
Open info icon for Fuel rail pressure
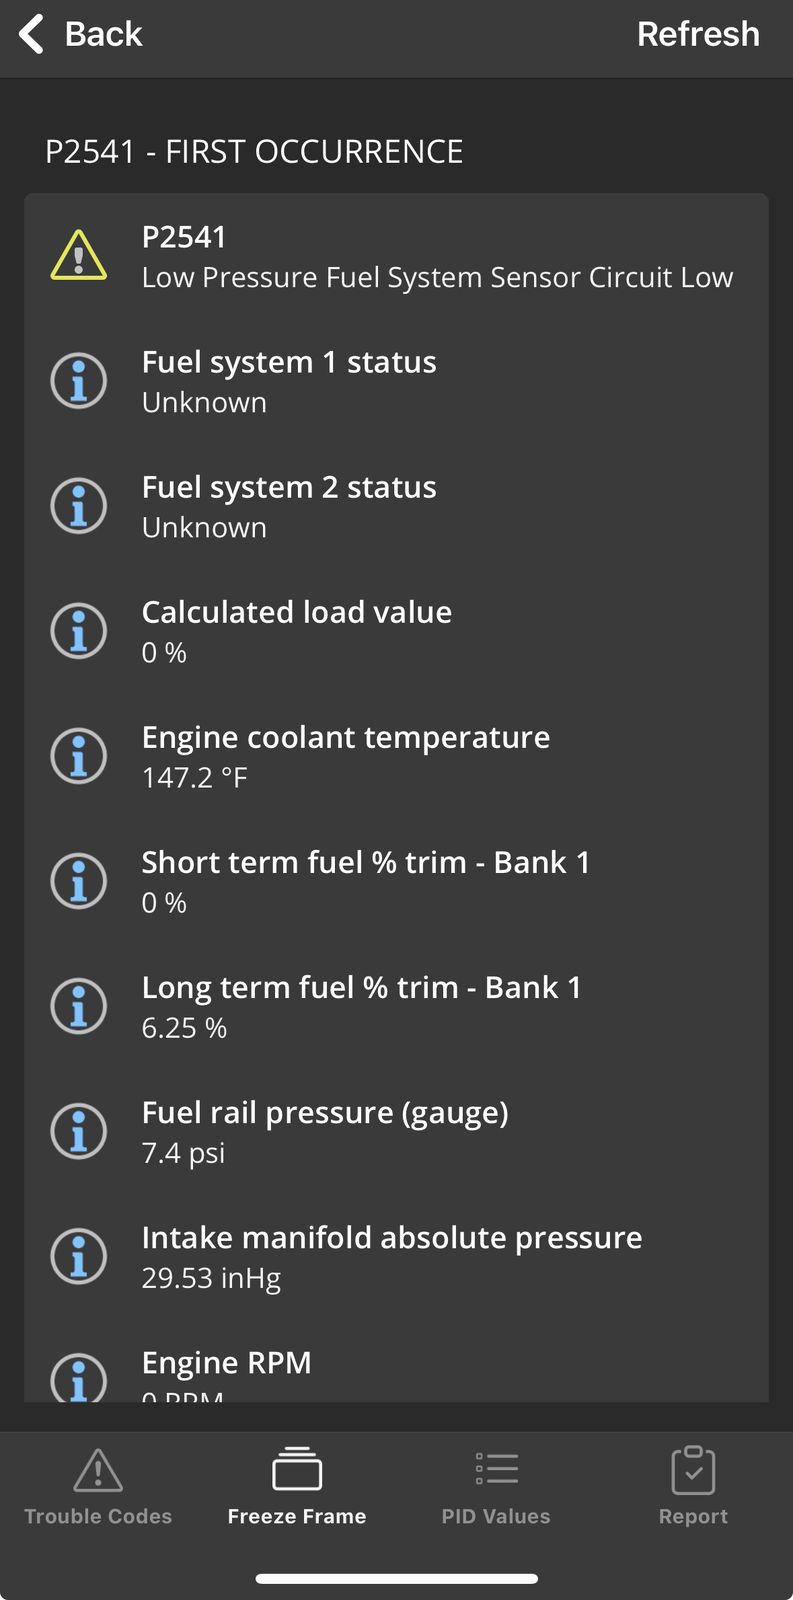[x=79, y=1131]
